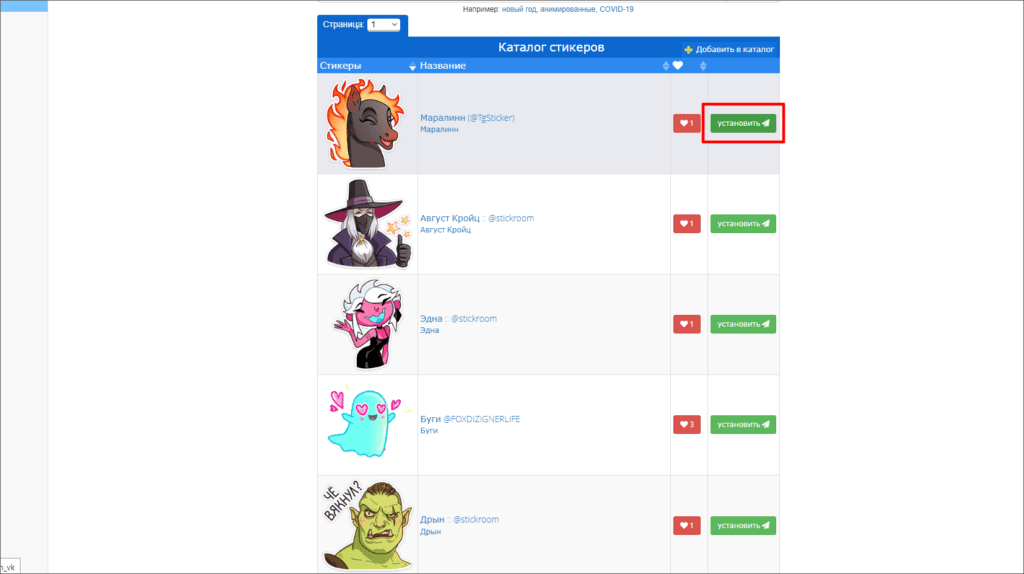Click heart button for Эдна stickers
The width and height of the screenshot is (1024, 574).
686,325
